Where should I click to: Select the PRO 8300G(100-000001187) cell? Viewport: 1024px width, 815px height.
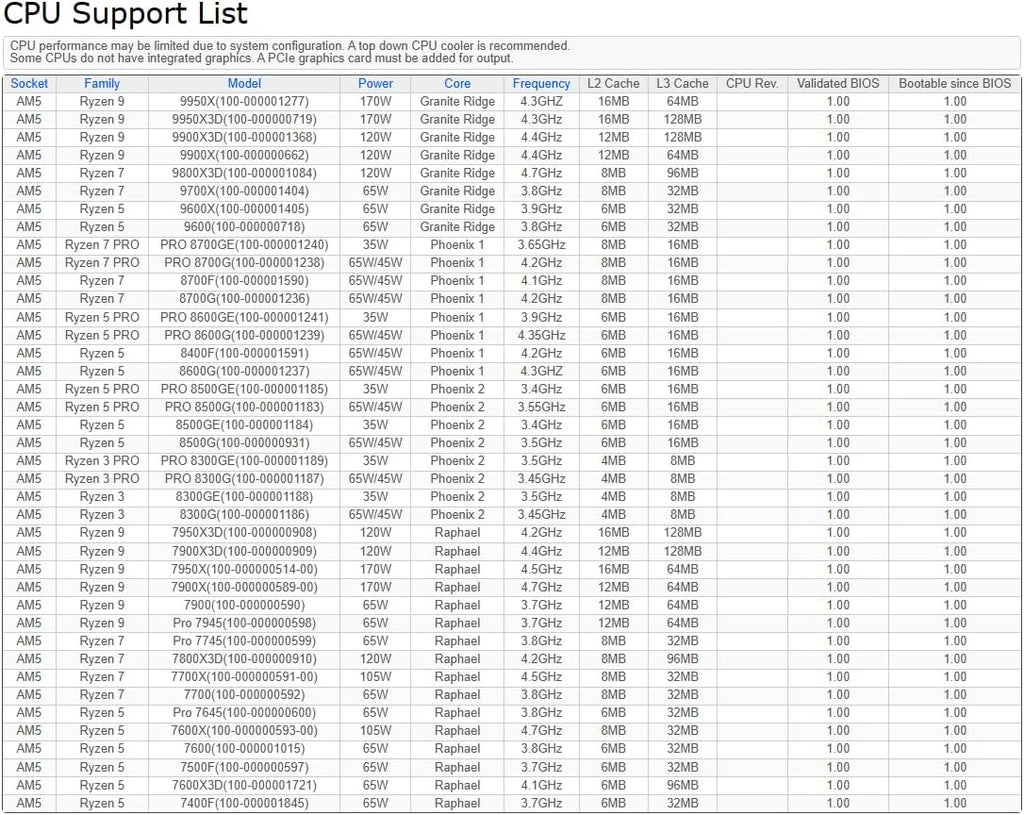tap(244, 479)
